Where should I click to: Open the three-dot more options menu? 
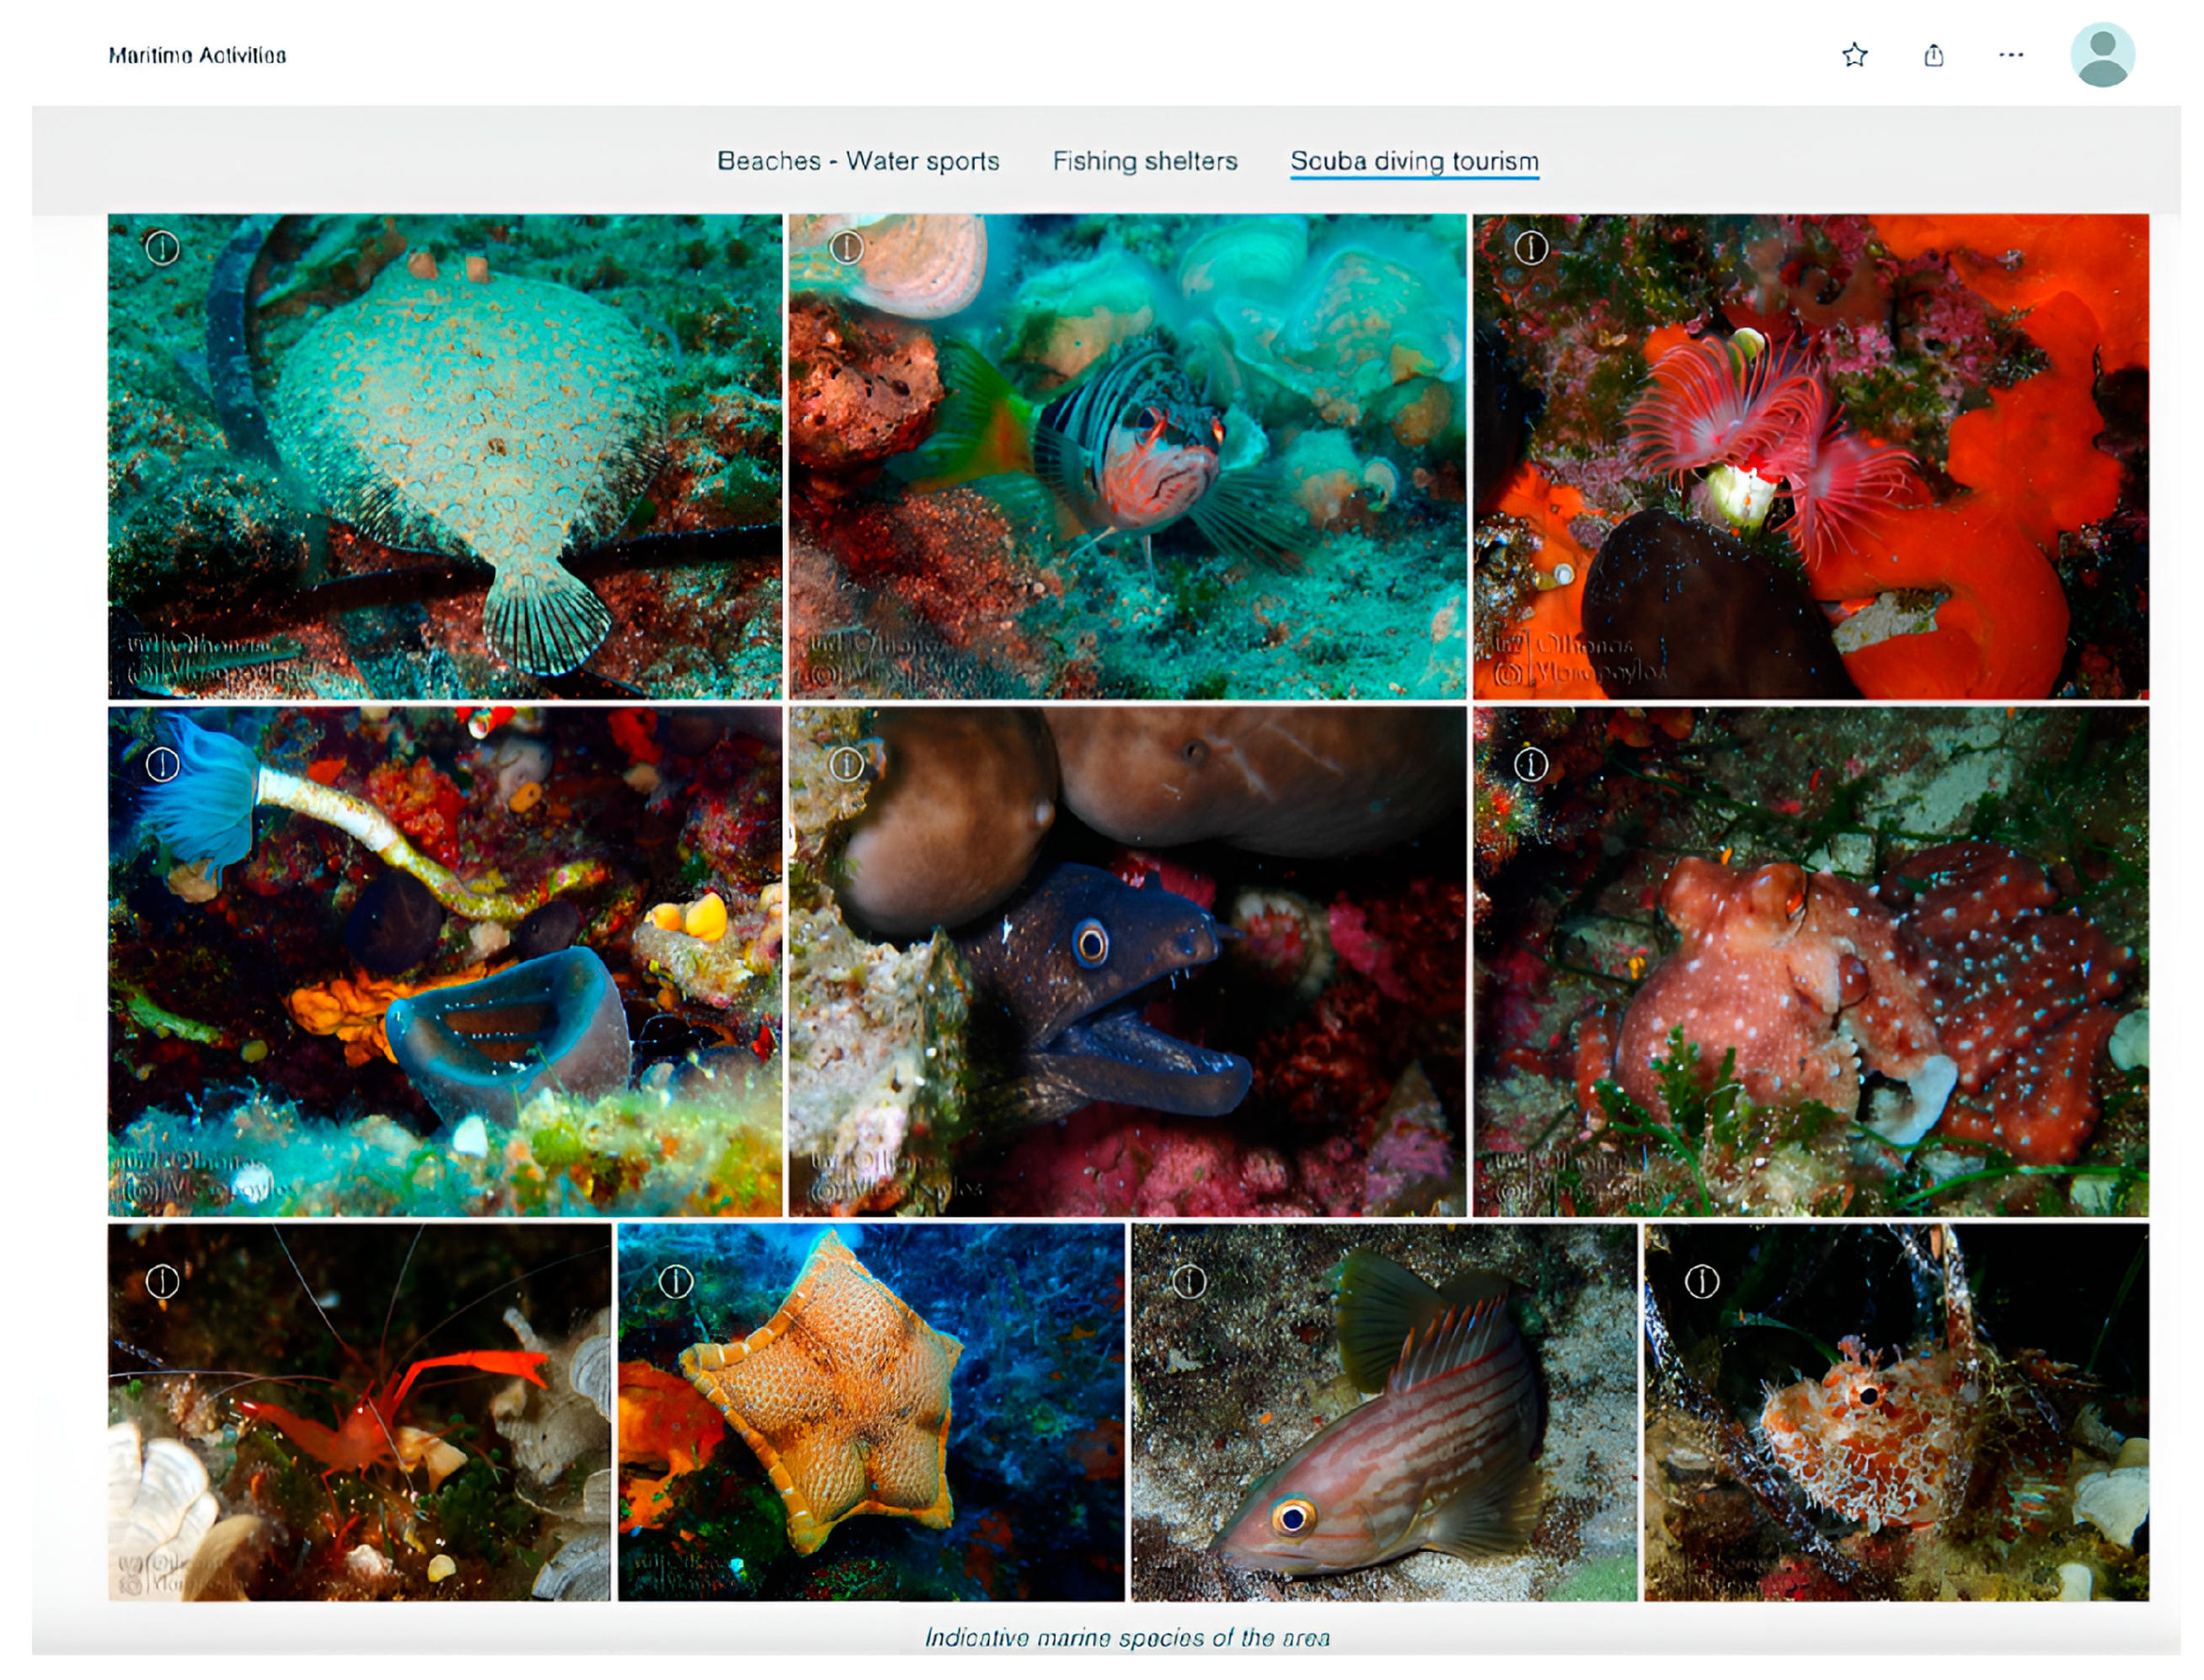point(2010,55)
